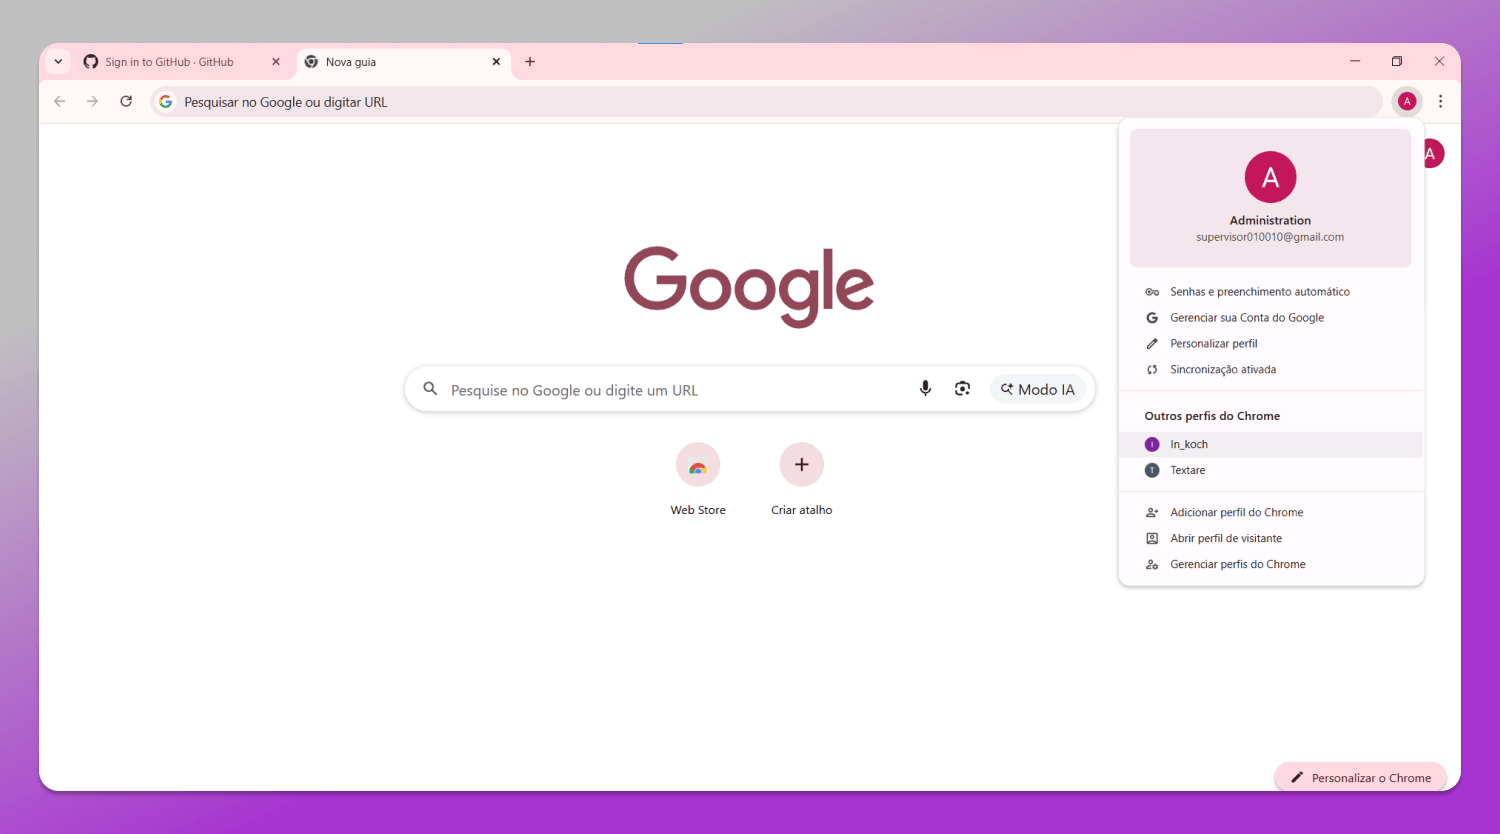Click the Google account avatar on page

point(1432,154)
